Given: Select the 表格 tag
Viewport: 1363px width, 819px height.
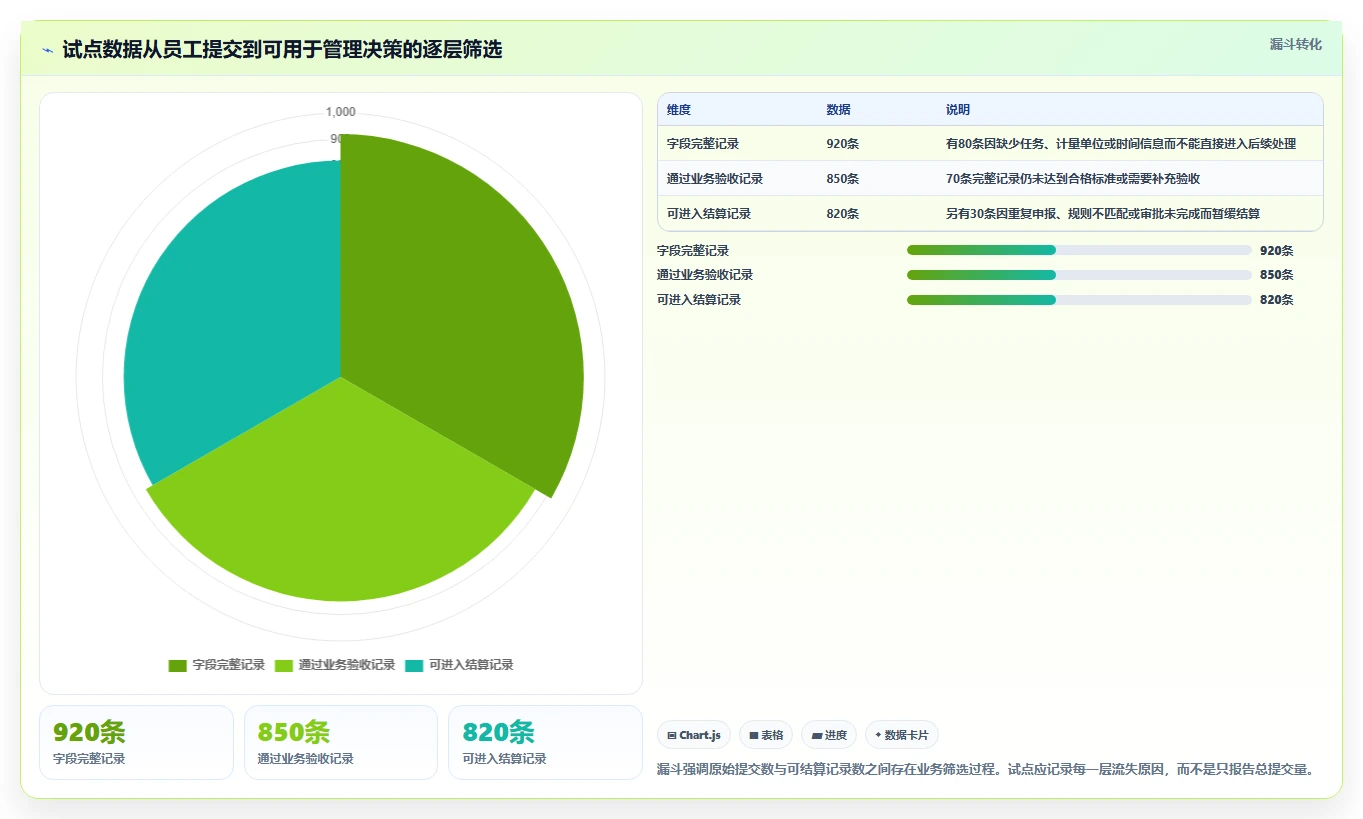Looking at the screenshot, I should pos(766,735).
